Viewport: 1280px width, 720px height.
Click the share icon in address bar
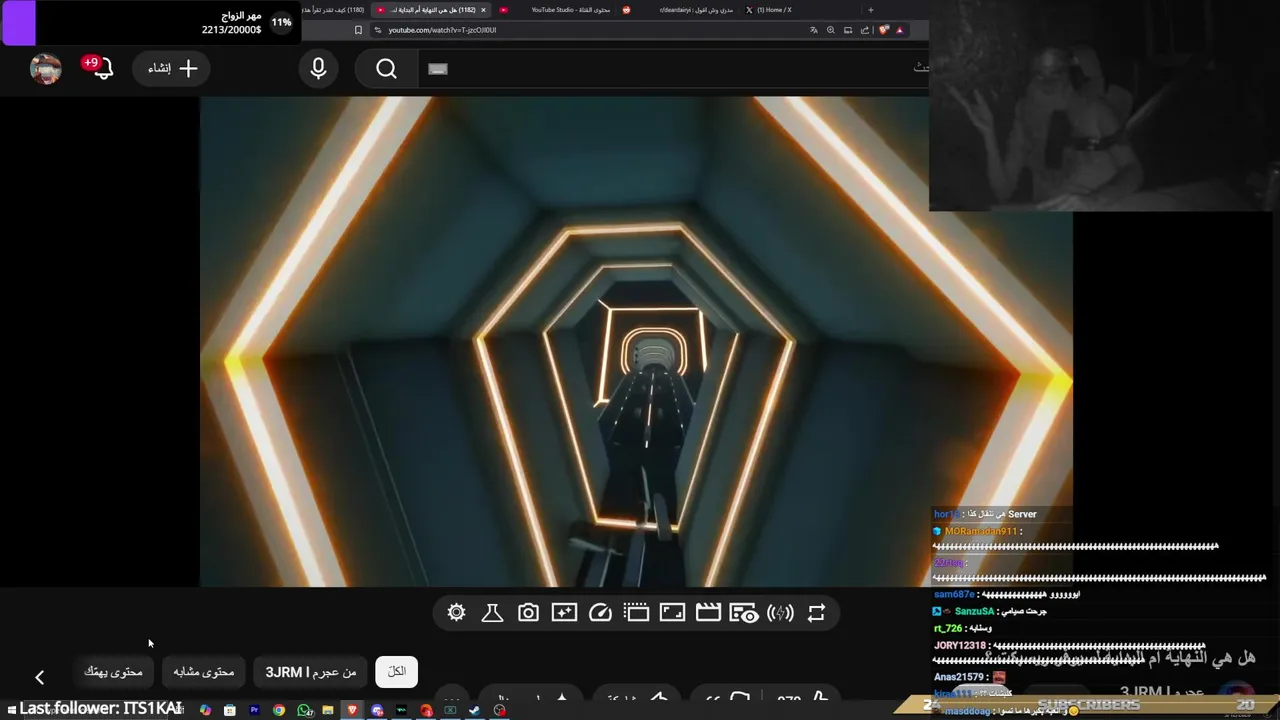(865, 30)
